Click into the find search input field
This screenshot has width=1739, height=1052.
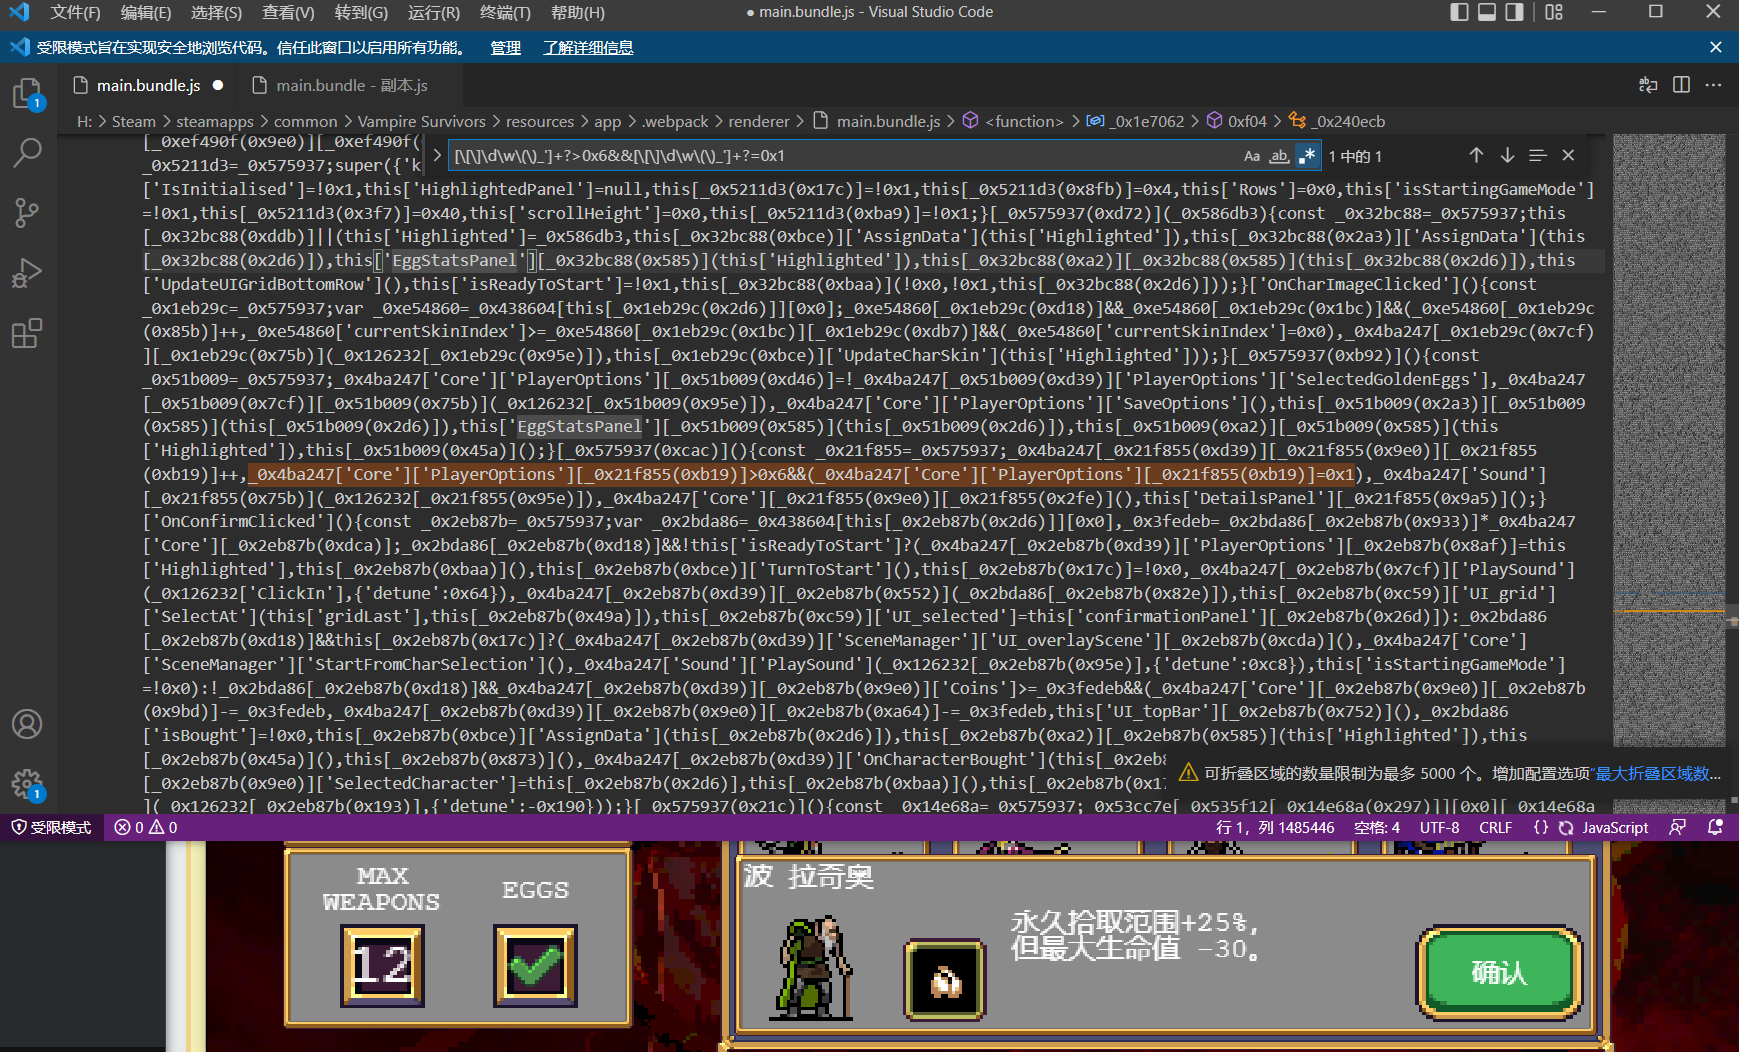[x=842, y=155]
